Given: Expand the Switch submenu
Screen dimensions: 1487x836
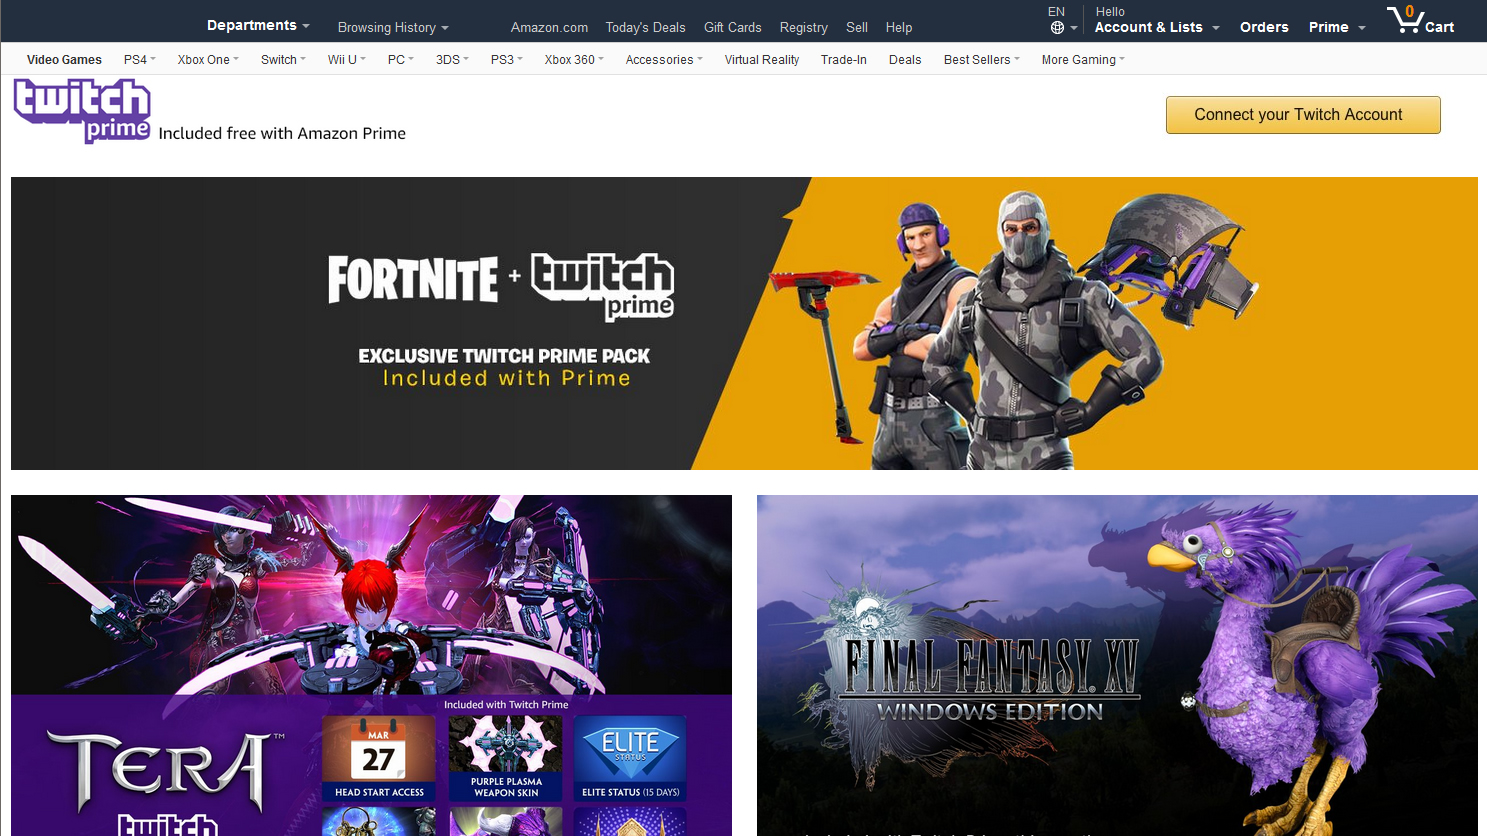Looking at the screenshot, I should pyautogui.click(x=283, y=60).
